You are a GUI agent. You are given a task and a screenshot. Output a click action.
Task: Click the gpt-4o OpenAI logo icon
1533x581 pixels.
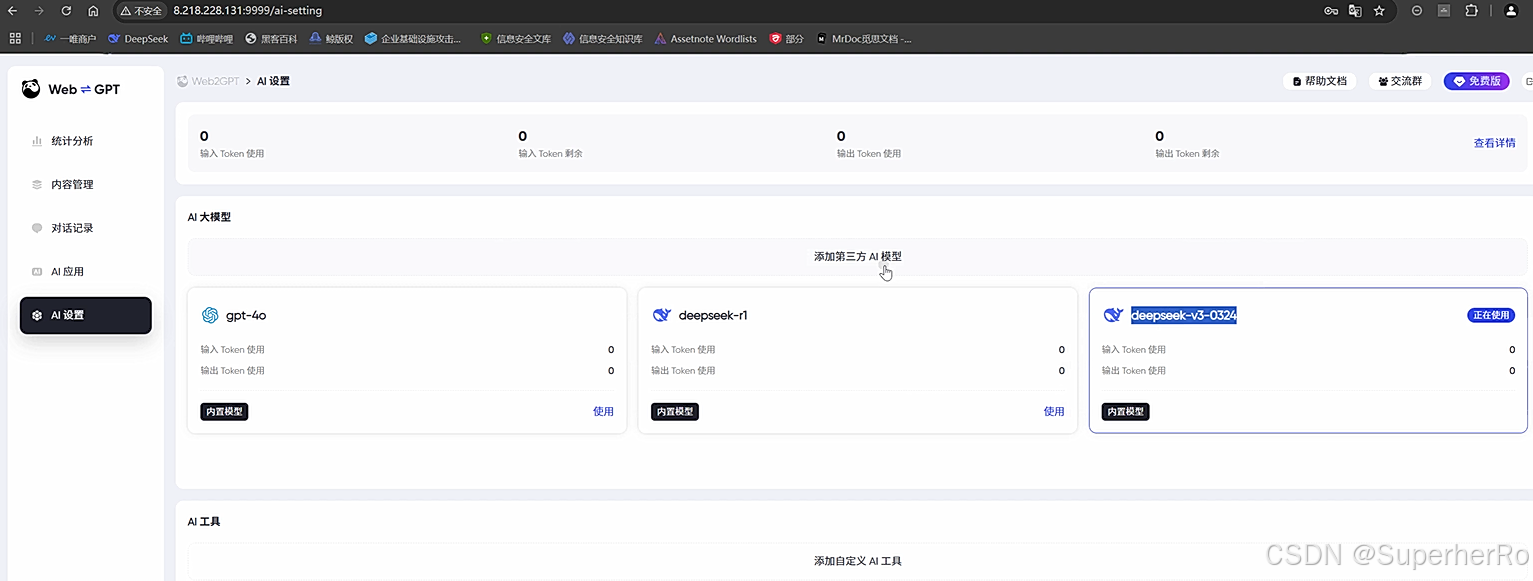(x=210, y=315)
